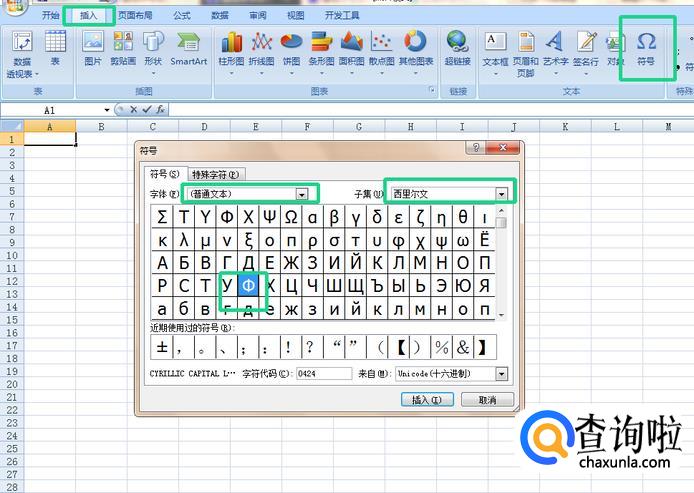694x493 pixels.
Task: Open the help question mark in dialog
Action: click(476, 147)
